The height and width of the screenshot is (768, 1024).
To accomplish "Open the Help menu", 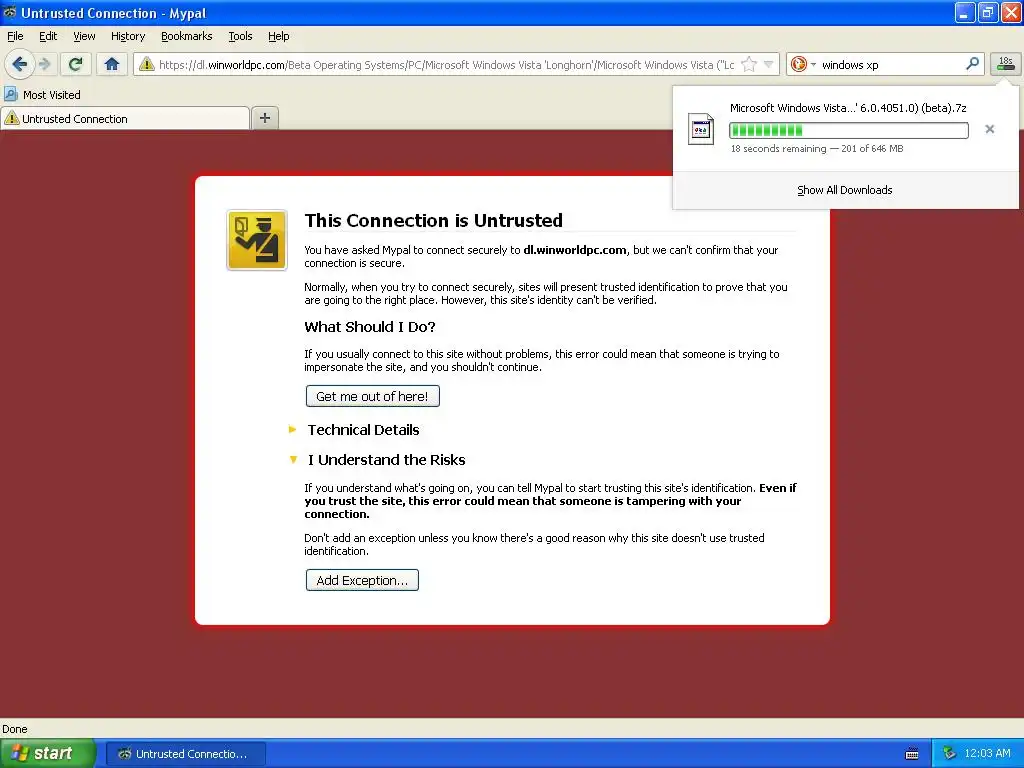I will tap(279, 36).
